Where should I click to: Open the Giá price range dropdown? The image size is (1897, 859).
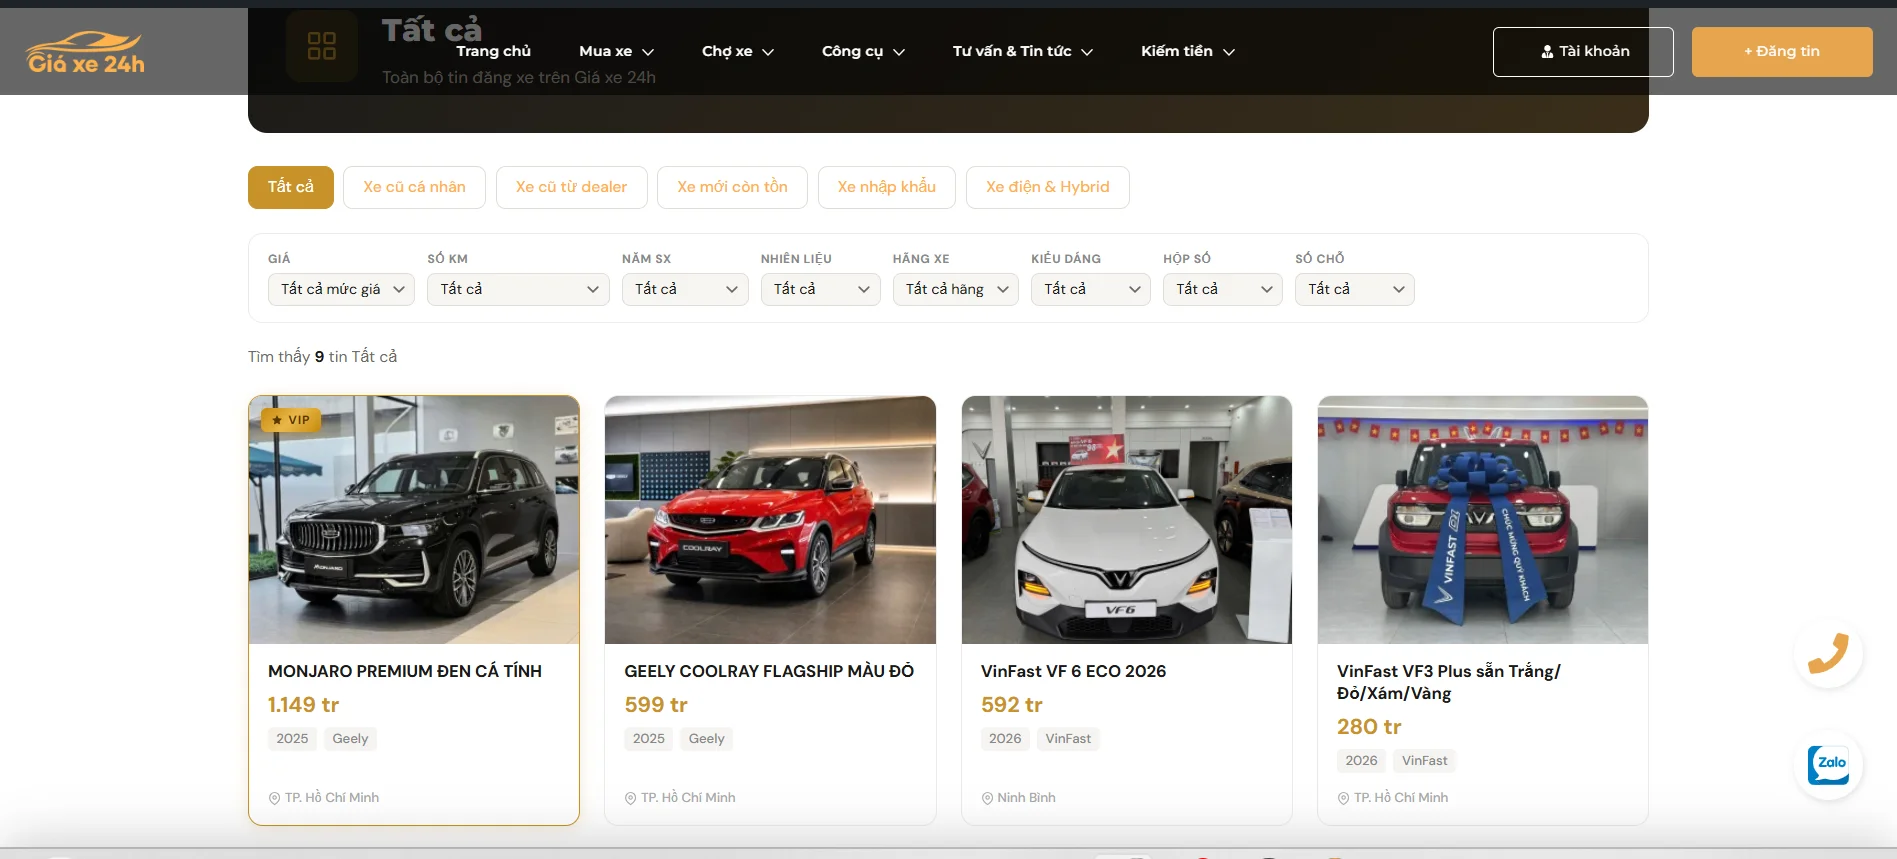click(341, 289)
